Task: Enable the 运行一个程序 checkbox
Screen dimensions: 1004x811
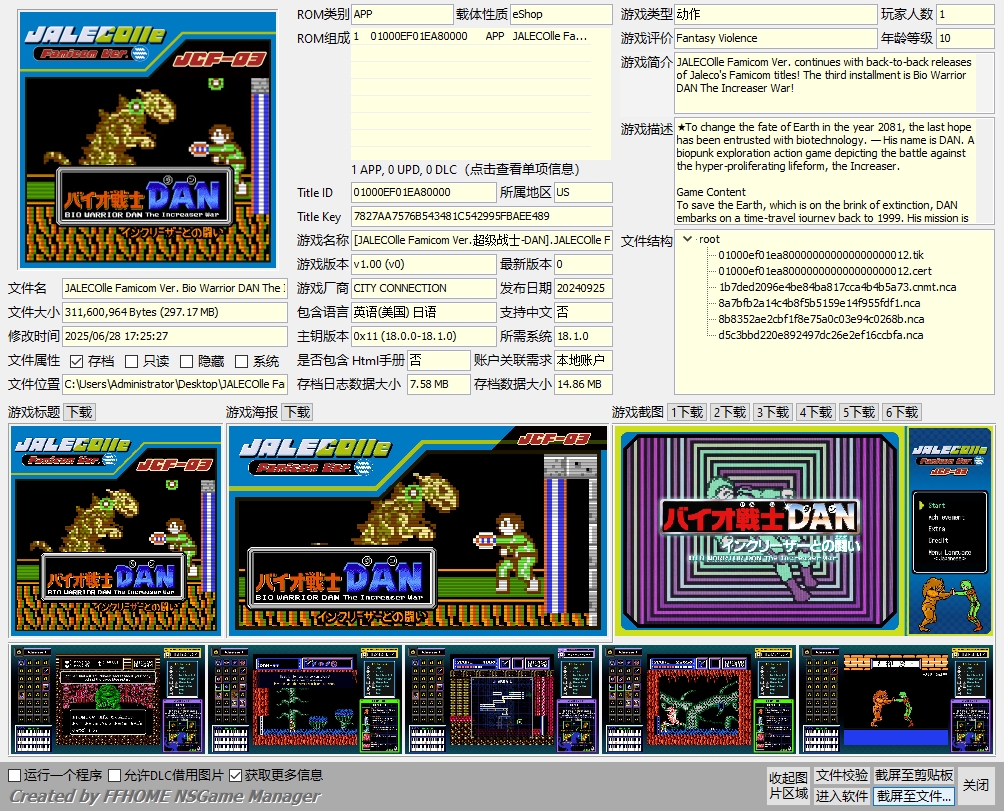Action: pyautogui.click(x=14, y=776)
